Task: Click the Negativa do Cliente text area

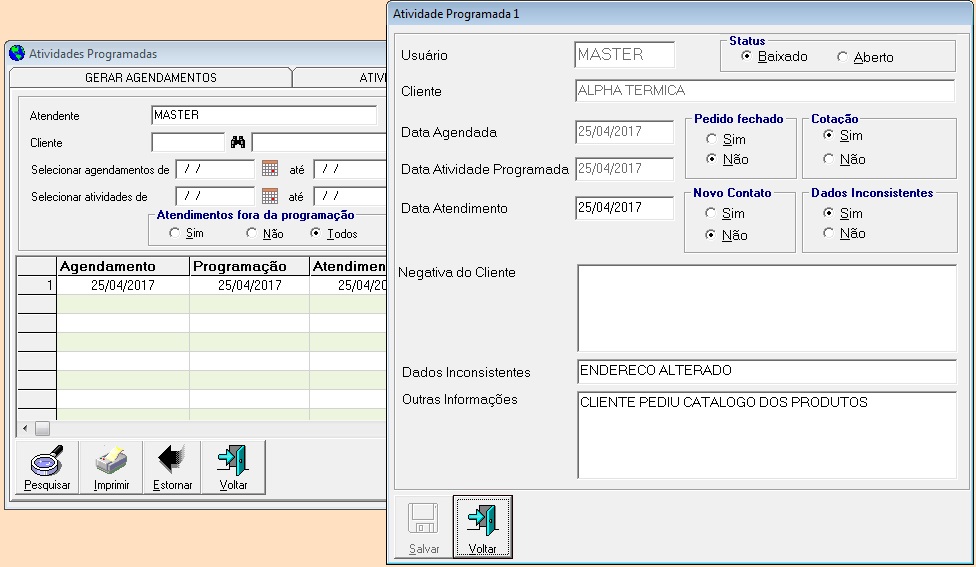Action: [x=766, y=308]
